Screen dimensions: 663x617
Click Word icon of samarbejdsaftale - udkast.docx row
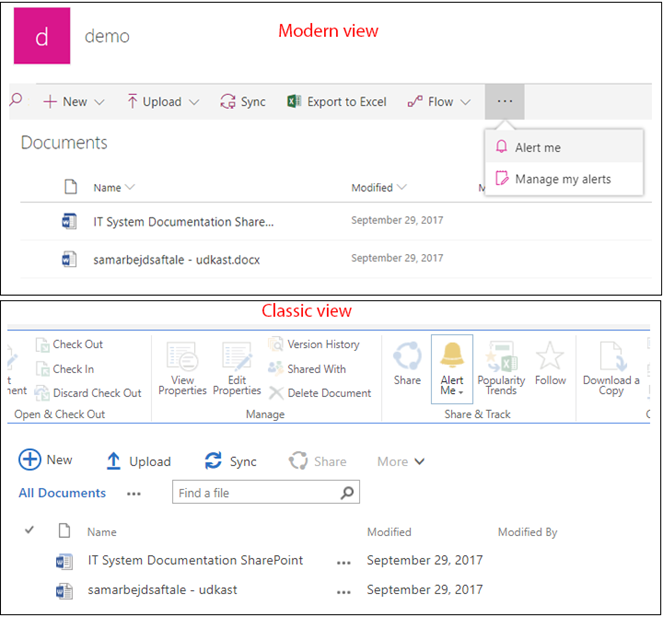coord(69,259)
